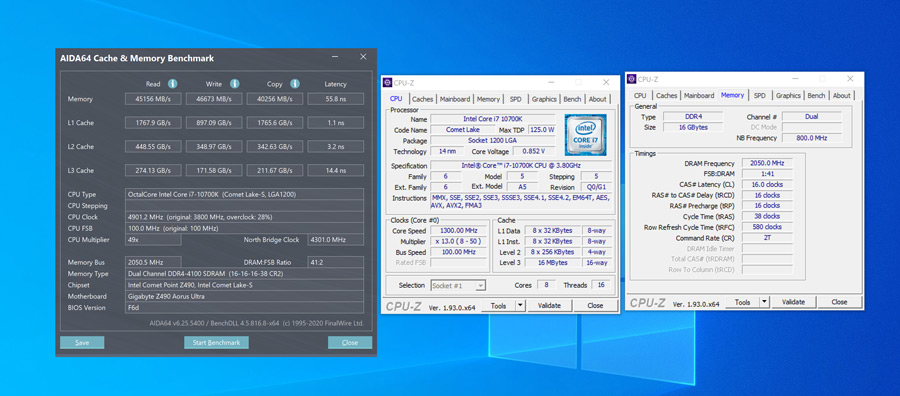Click Validate button in left CPU-Z window
The height and width of the screenshot is (396, 900).
click(549, 306)
